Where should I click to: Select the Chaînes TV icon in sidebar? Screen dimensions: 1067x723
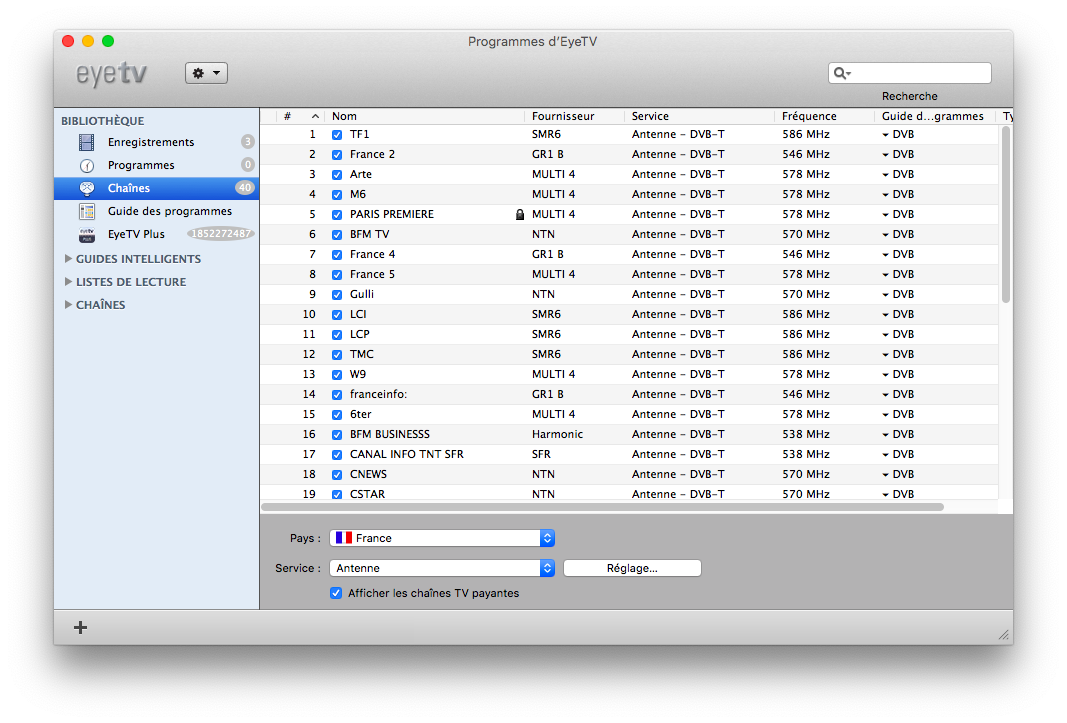[x=87, y=188]
